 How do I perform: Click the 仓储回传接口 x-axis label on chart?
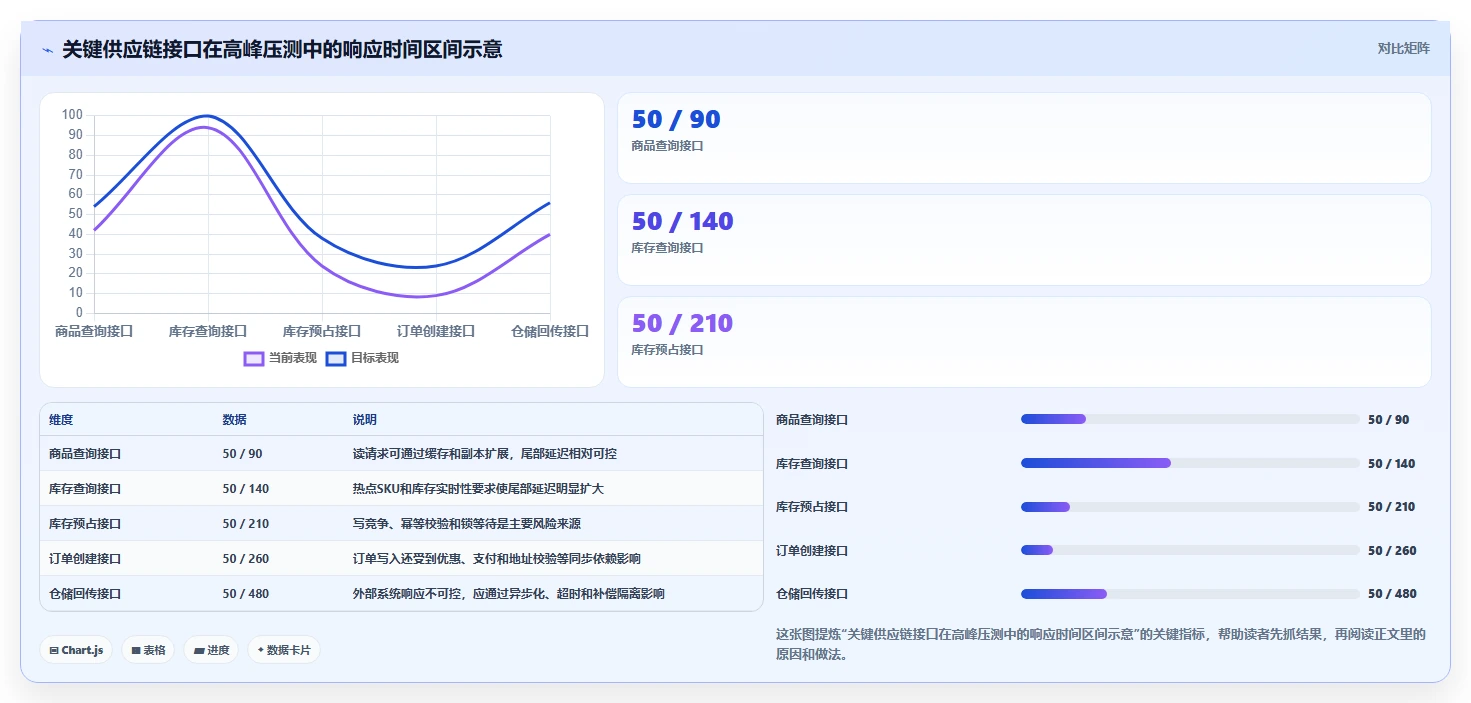pyautogui.click(x=550, y=331)
